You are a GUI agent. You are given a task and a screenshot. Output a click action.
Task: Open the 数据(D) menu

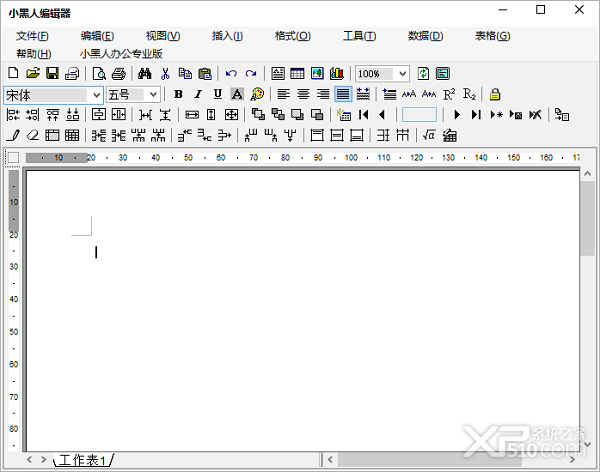(426, 36)
